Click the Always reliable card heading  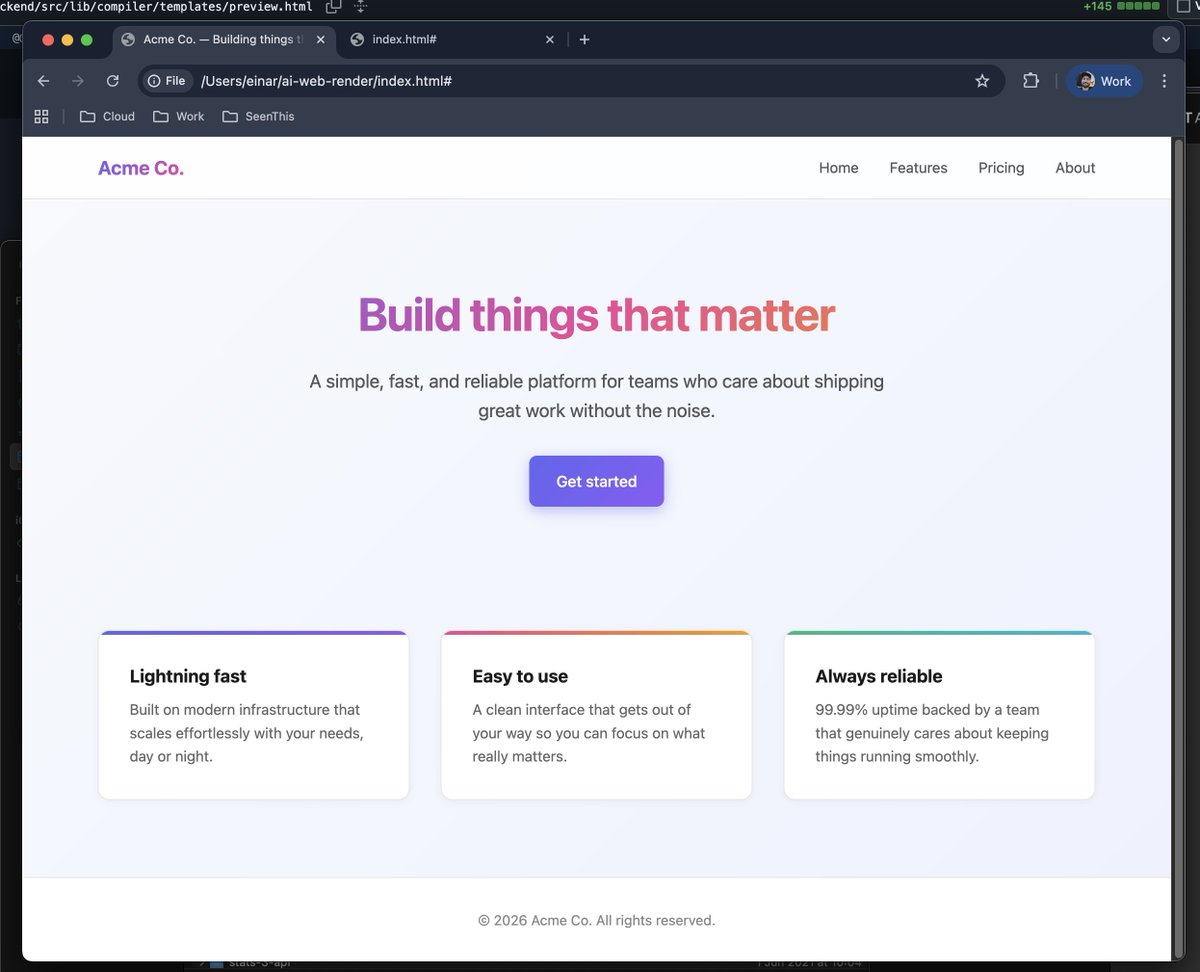tap(879, 676)
